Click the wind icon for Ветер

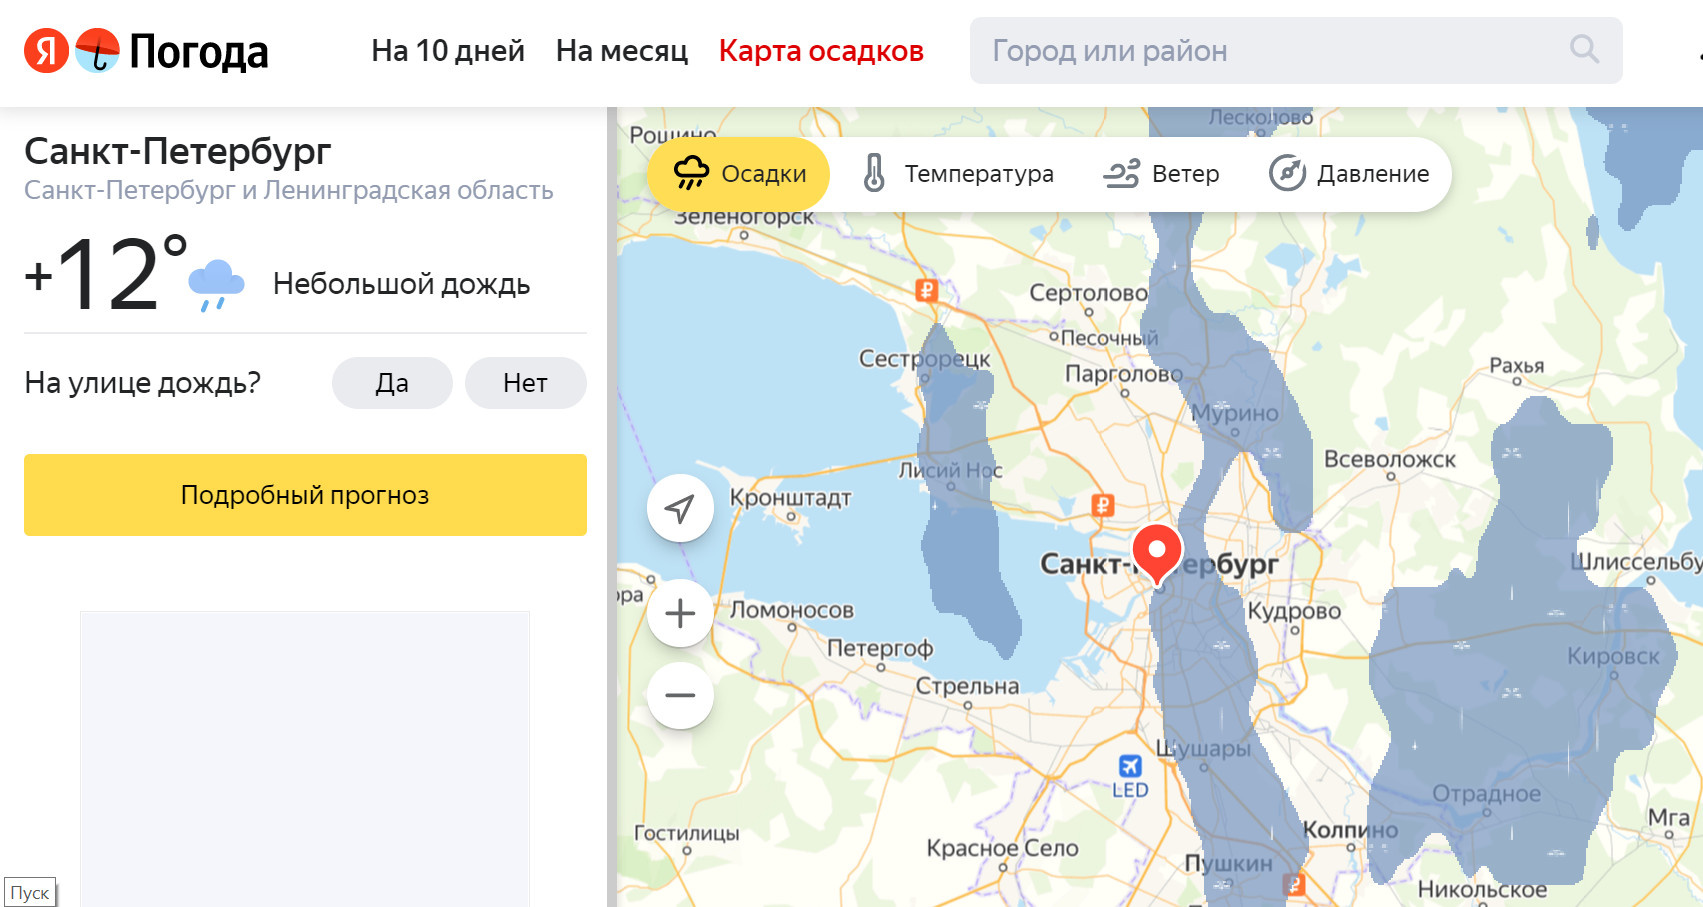(x=1121, y=173)
